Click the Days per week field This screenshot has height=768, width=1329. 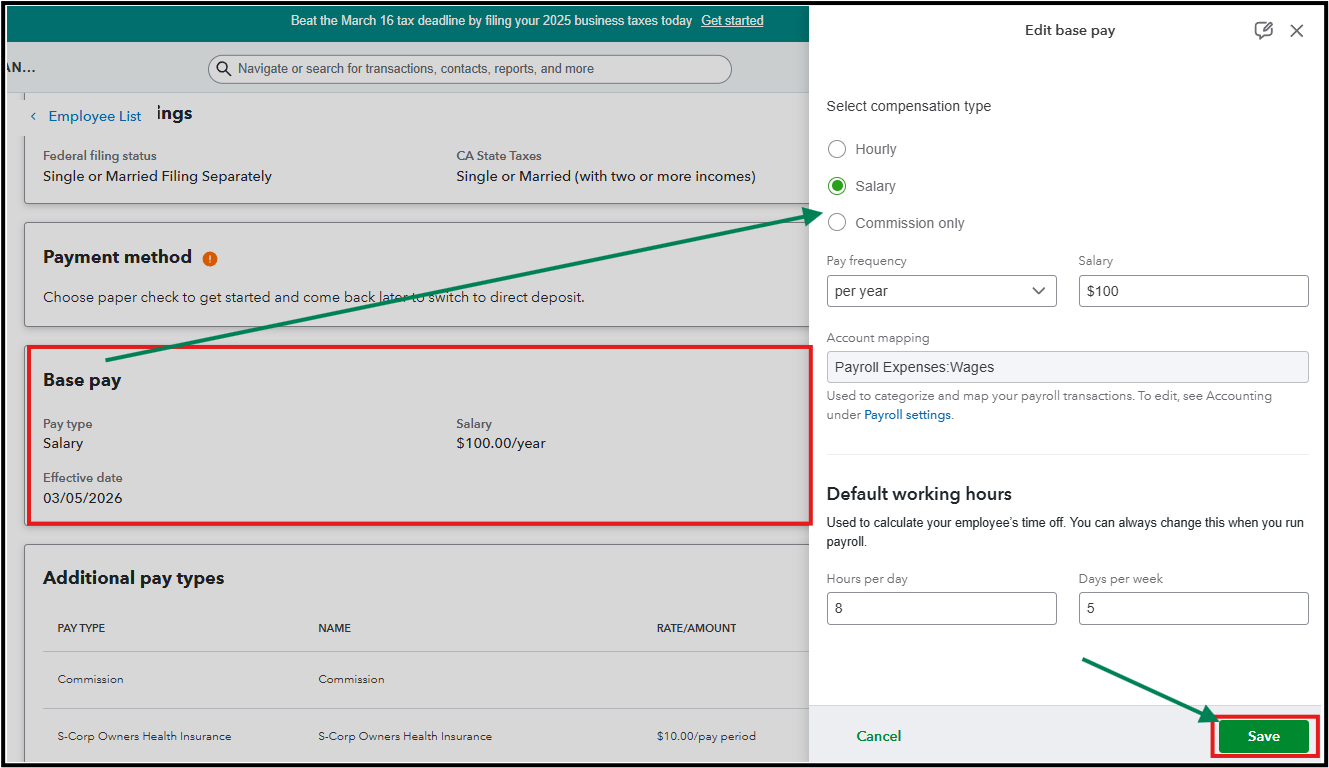click(x=1193, y=608)
